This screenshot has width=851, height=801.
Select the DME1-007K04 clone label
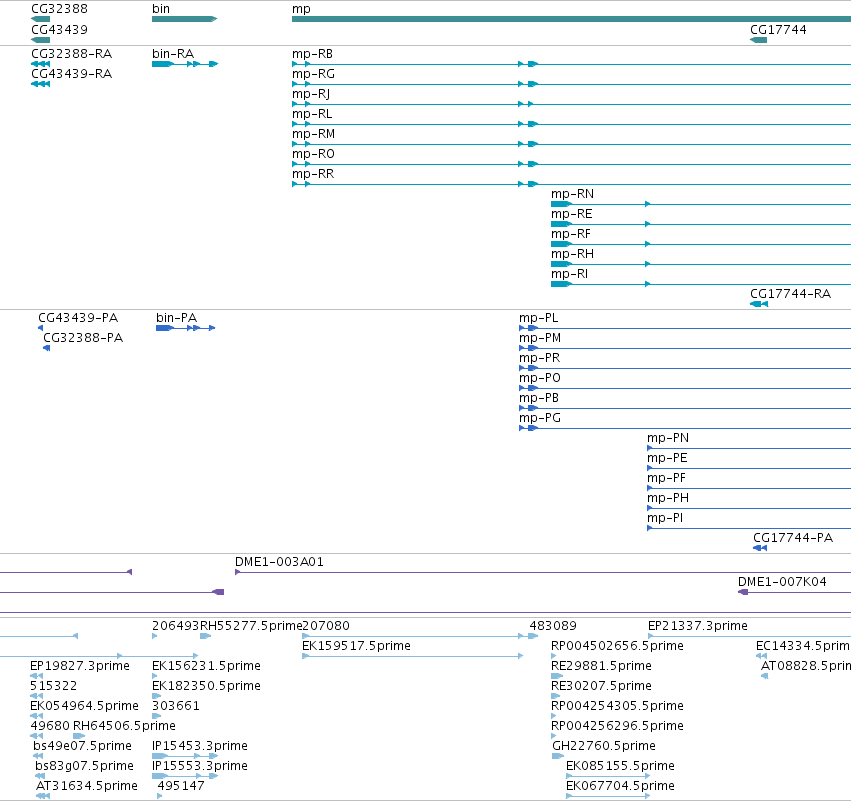(x=782, y=582)
